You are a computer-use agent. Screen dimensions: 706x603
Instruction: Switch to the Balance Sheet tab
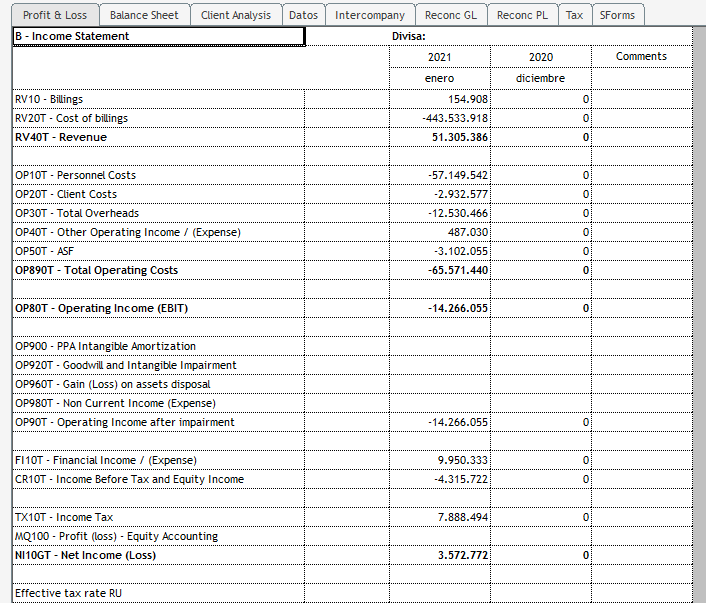pos(144,15)
